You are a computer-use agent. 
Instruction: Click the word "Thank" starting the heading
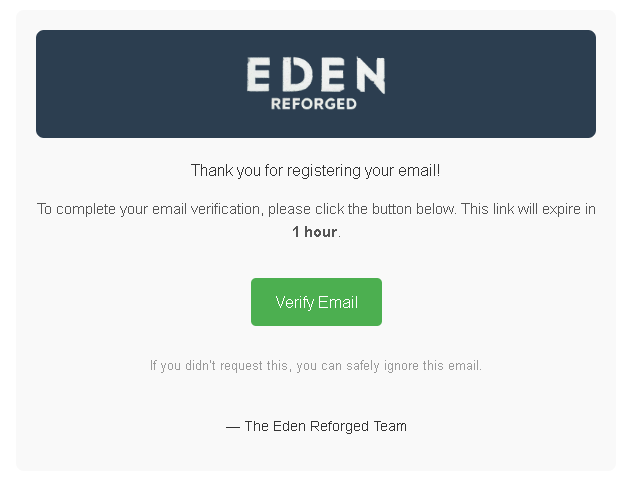210,170
